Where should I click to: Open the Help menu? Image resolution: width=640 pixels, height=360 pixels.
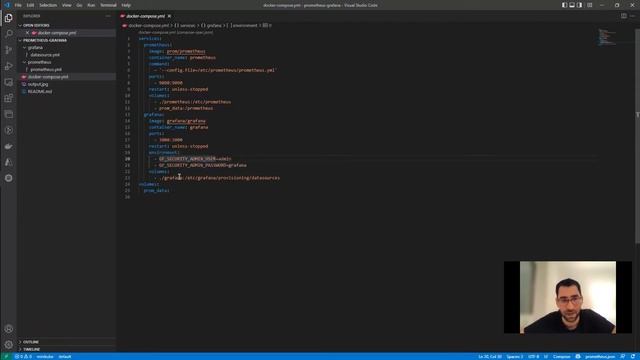coord(126,5)
